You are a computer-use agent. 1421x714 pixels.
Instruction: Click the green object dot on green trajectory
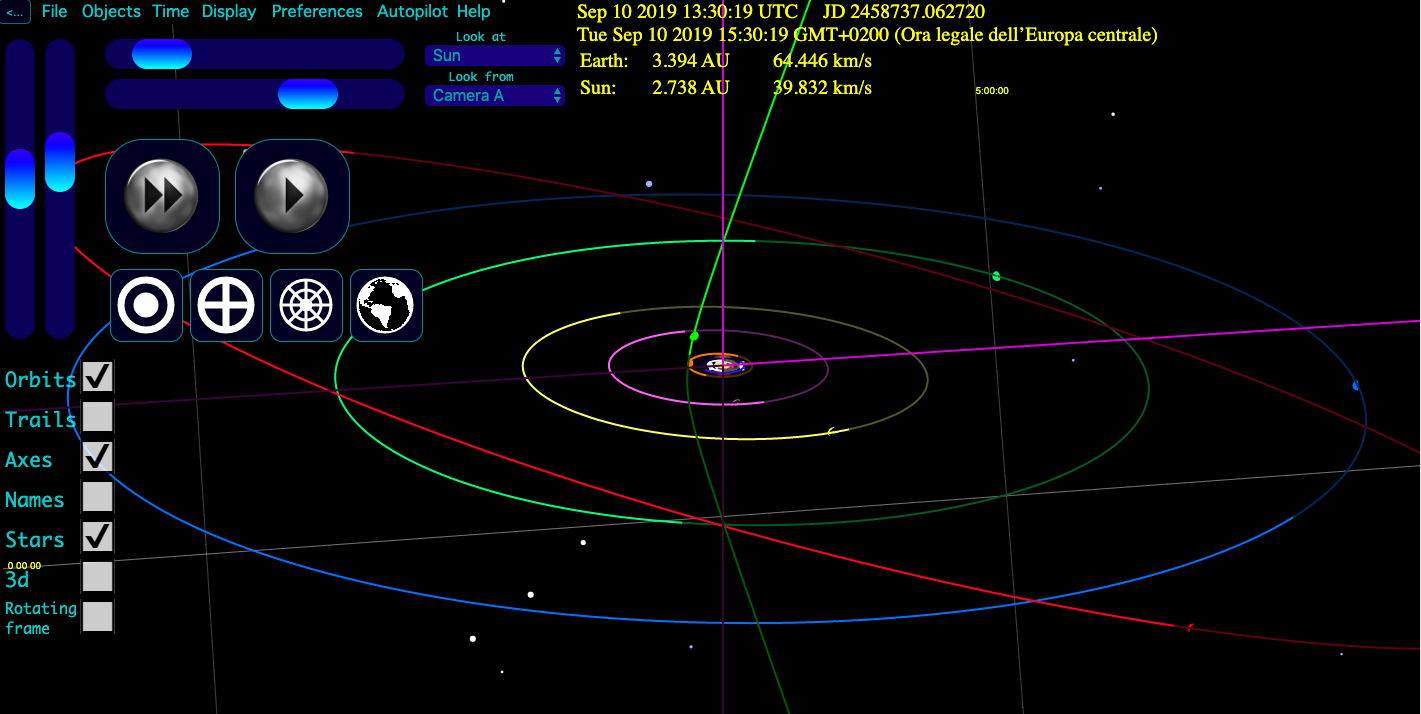[694, 336]
